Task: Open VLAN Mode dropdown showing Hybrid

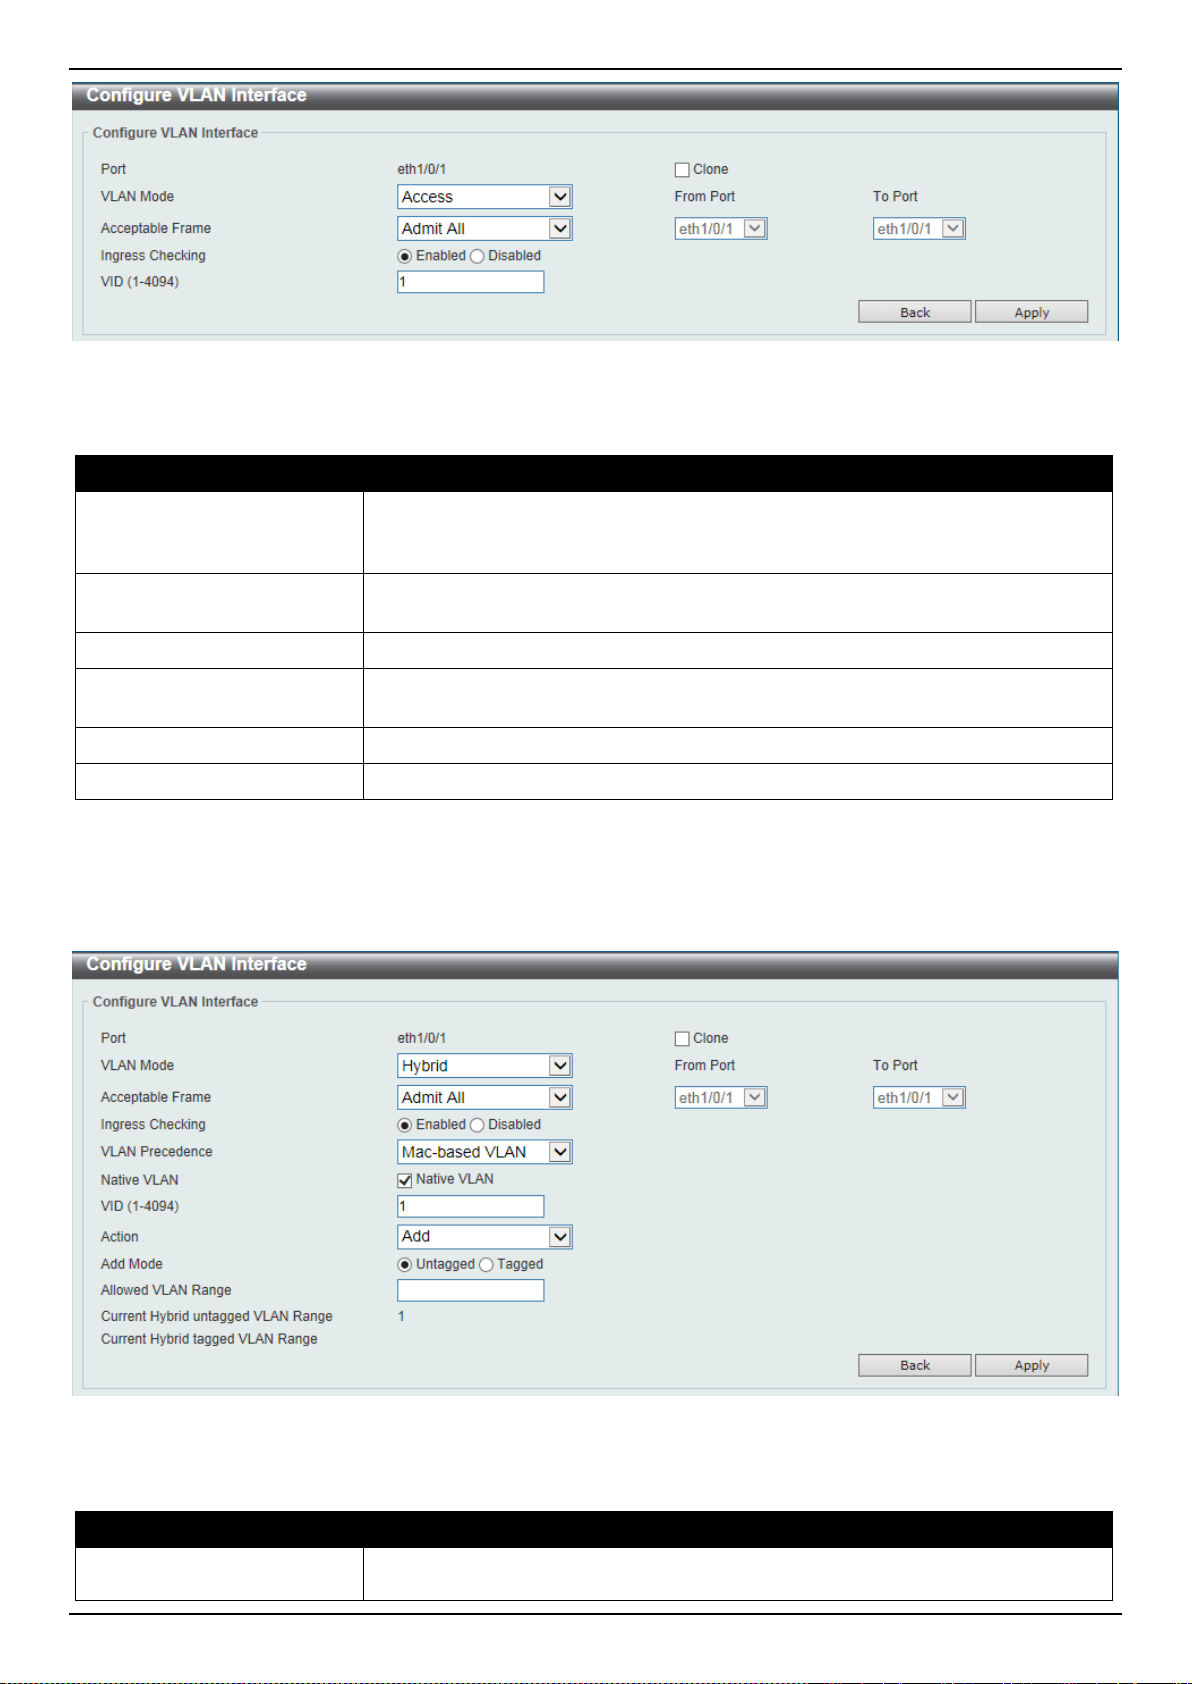Action: [485, 1066]
